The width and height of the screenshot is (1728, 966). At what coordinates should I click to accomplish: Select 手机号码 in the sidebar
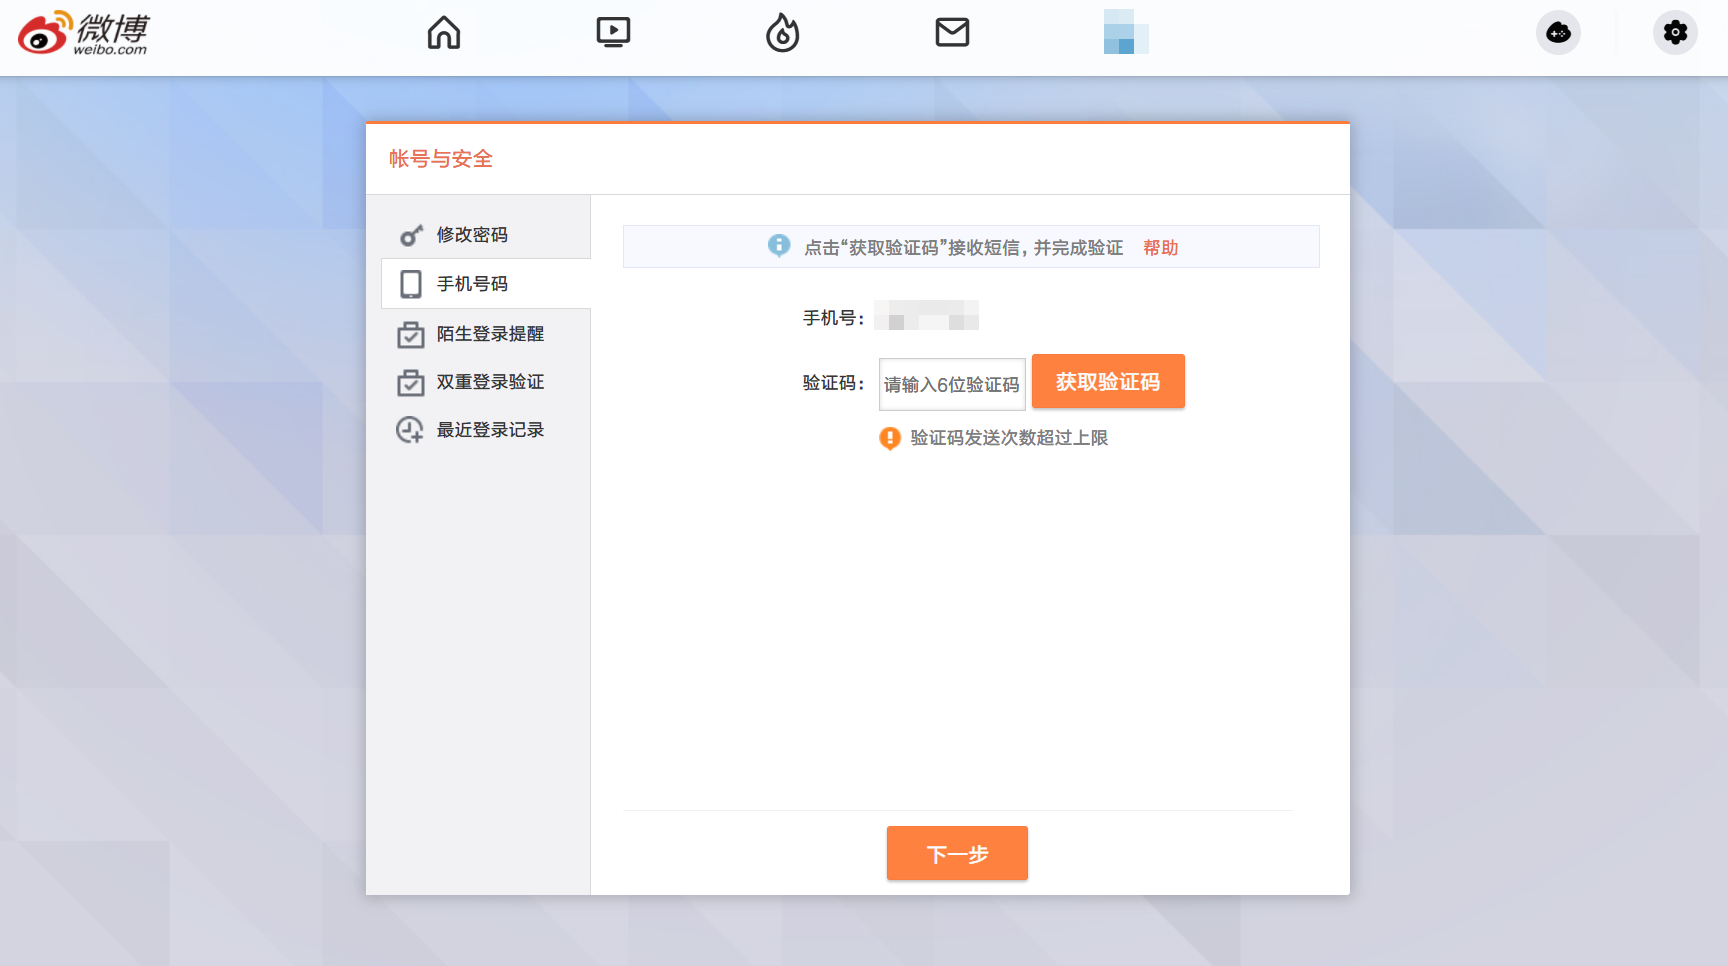tap(486, 284)
